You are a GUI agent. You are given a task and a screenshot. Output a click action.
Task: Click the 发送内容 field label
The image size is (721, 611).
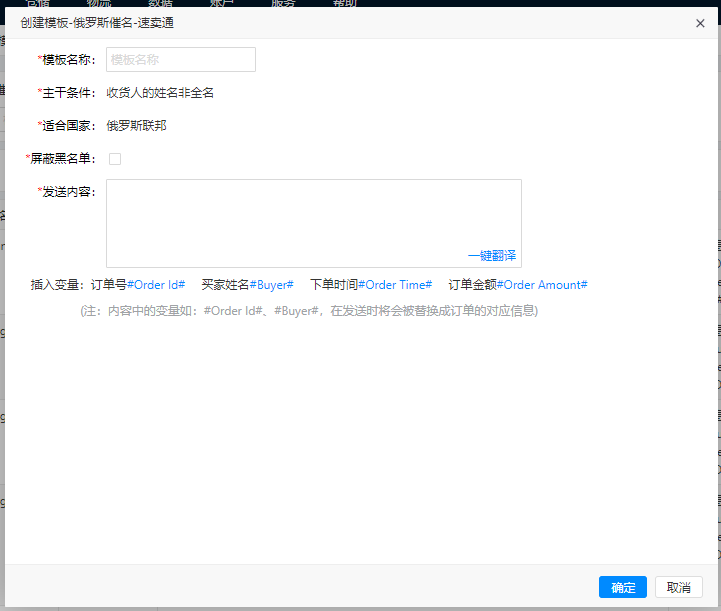[68, 192]
